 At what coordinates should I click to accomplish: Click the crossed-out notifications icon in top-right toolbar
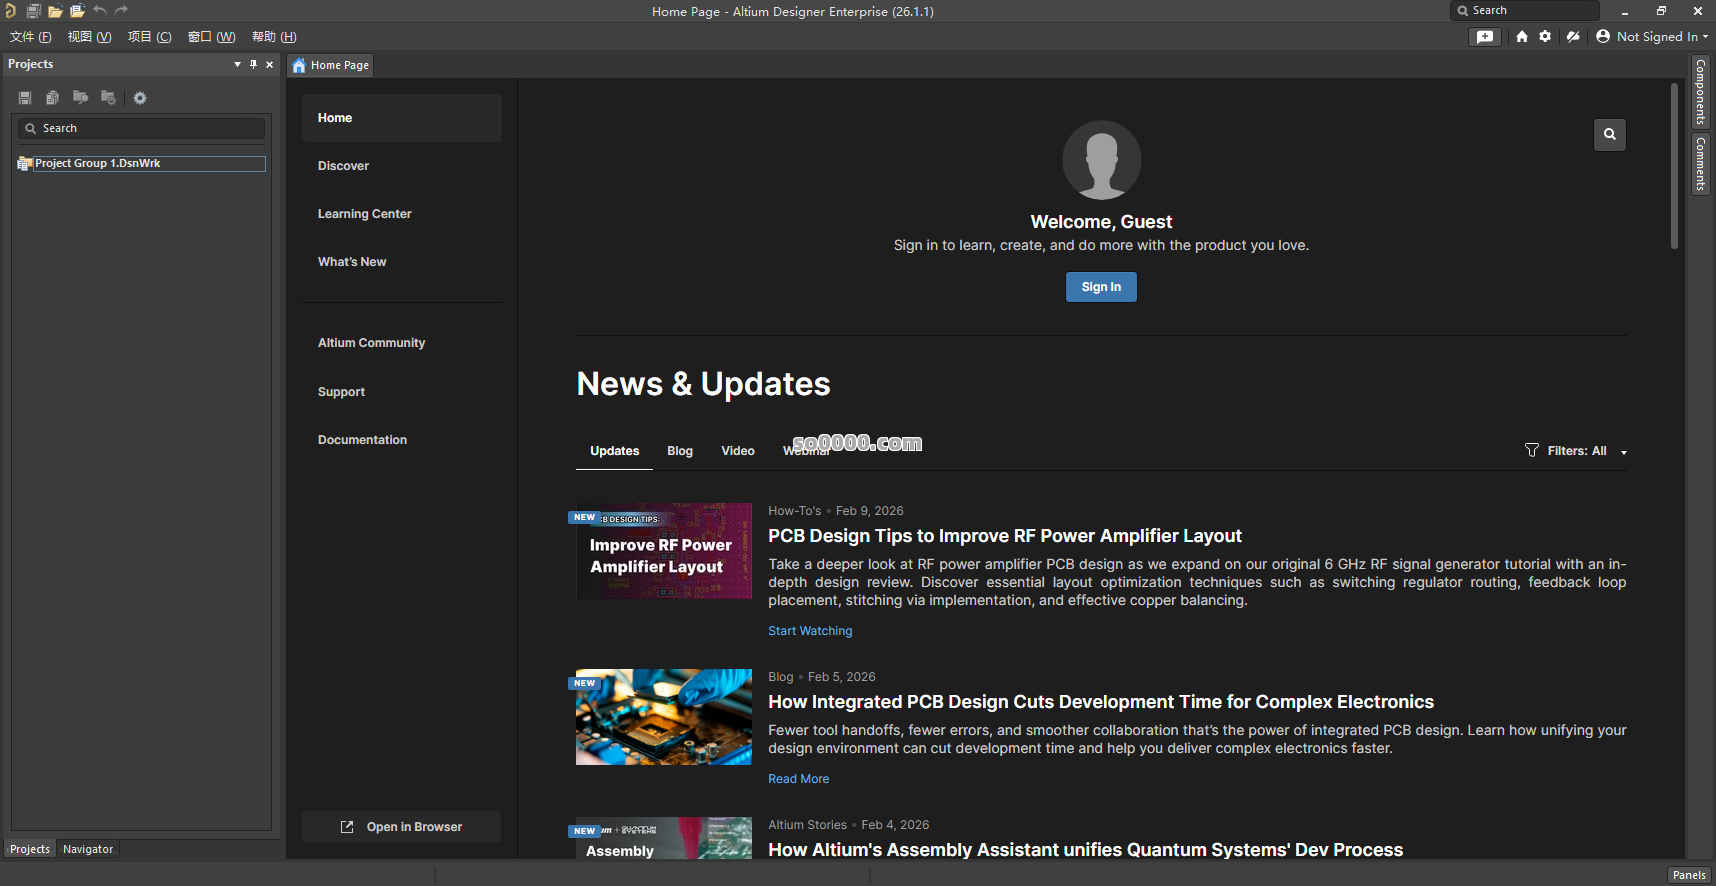pyautogui.click(x=1573, y=36)
